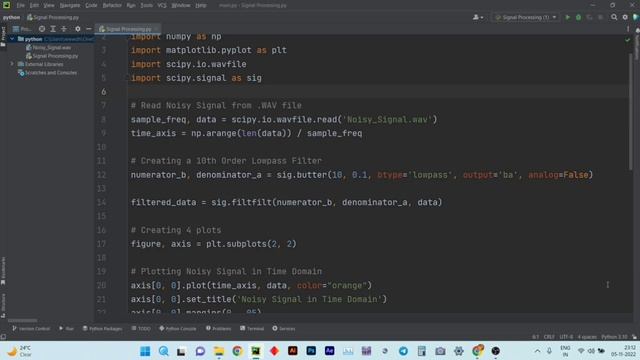The height and width of the screenshot is (360, 640).
Task: Open the TODO tool window
Action: [x=141, y=329]
